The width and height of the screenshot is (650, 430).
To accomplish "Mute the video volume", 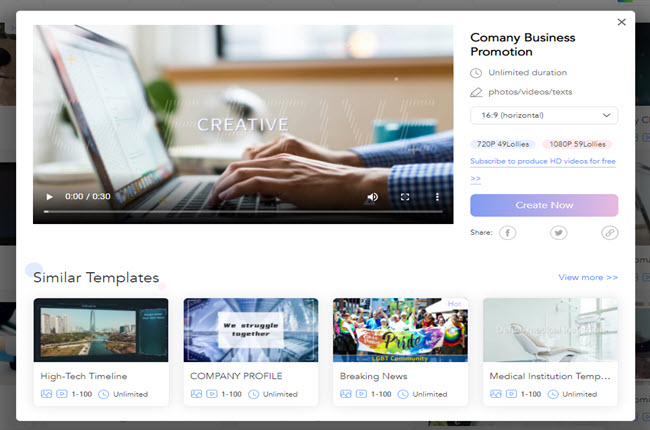I will [372, 197].
